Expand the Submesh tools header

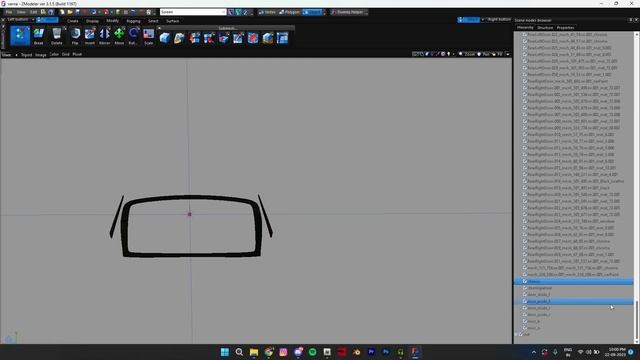click(x=227, y=28)
